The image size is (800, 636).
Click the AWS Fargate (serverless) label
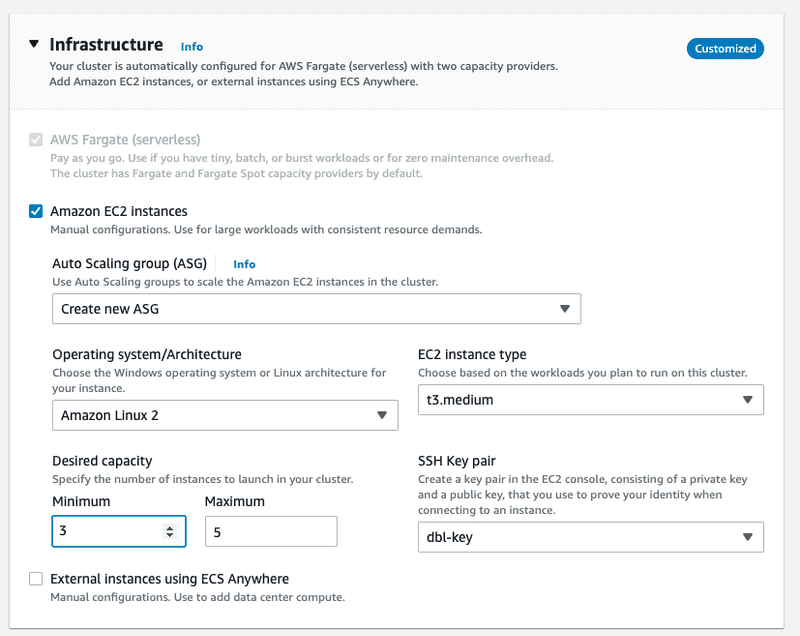point(125,139)
